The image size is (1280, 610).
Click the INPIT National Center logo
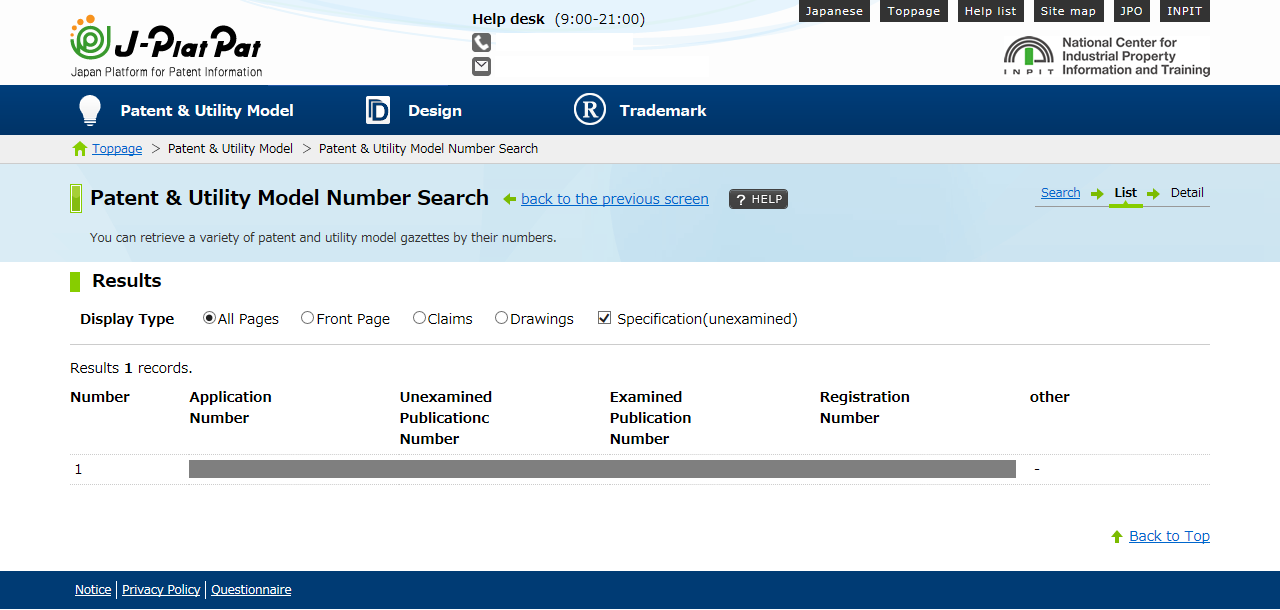1106,57
